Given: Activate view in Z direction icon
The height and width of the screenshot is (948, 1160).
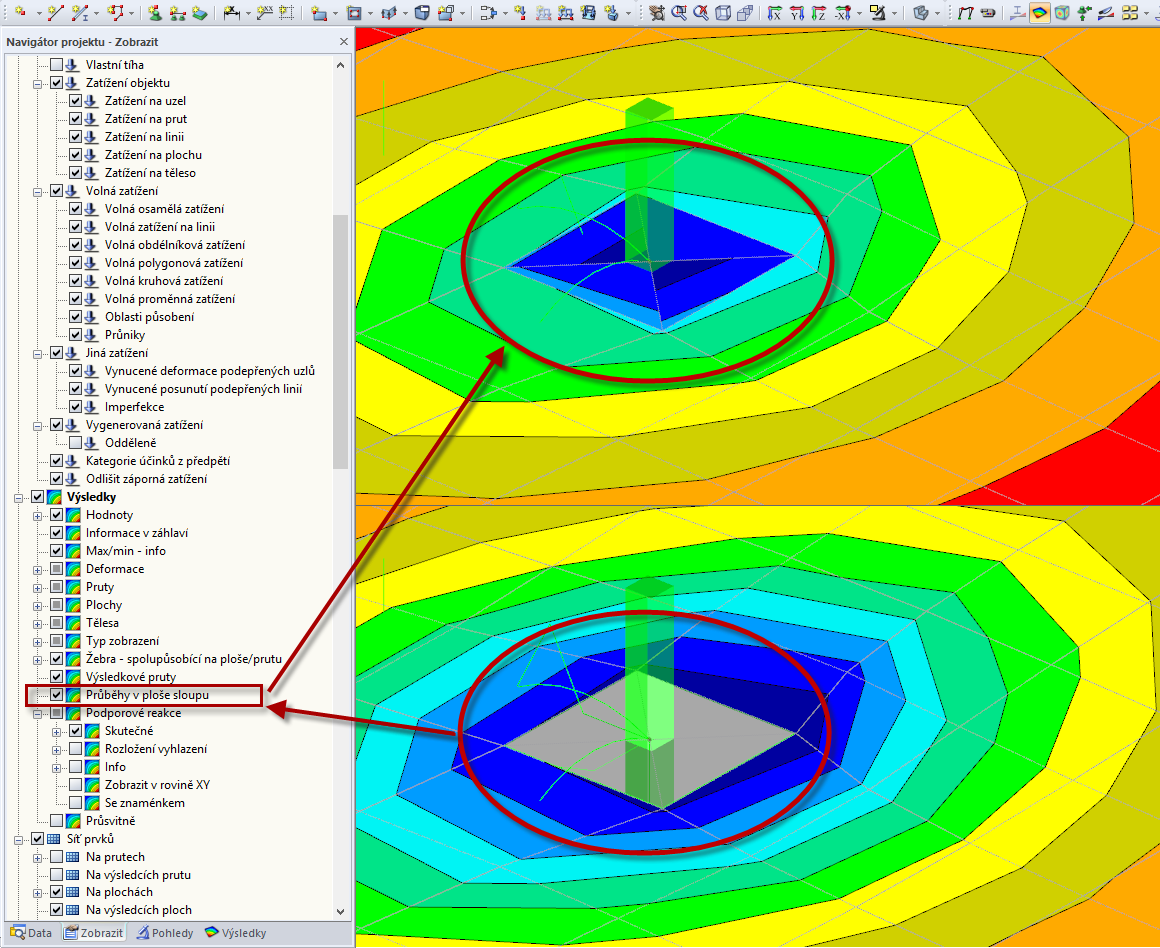Looking at the screenshot, I should click(818, 12).
